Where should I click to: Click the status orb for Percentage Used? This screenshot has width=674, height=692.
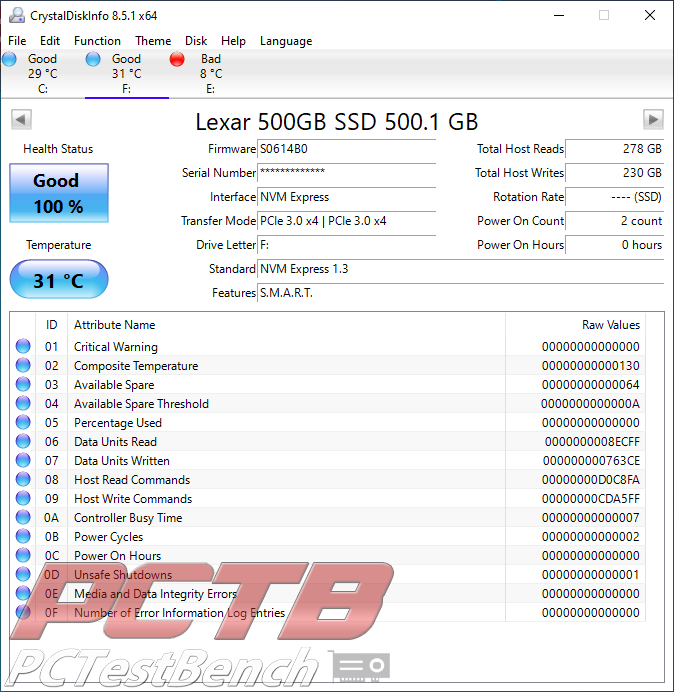pyautogui.click(x=23, y=422)
